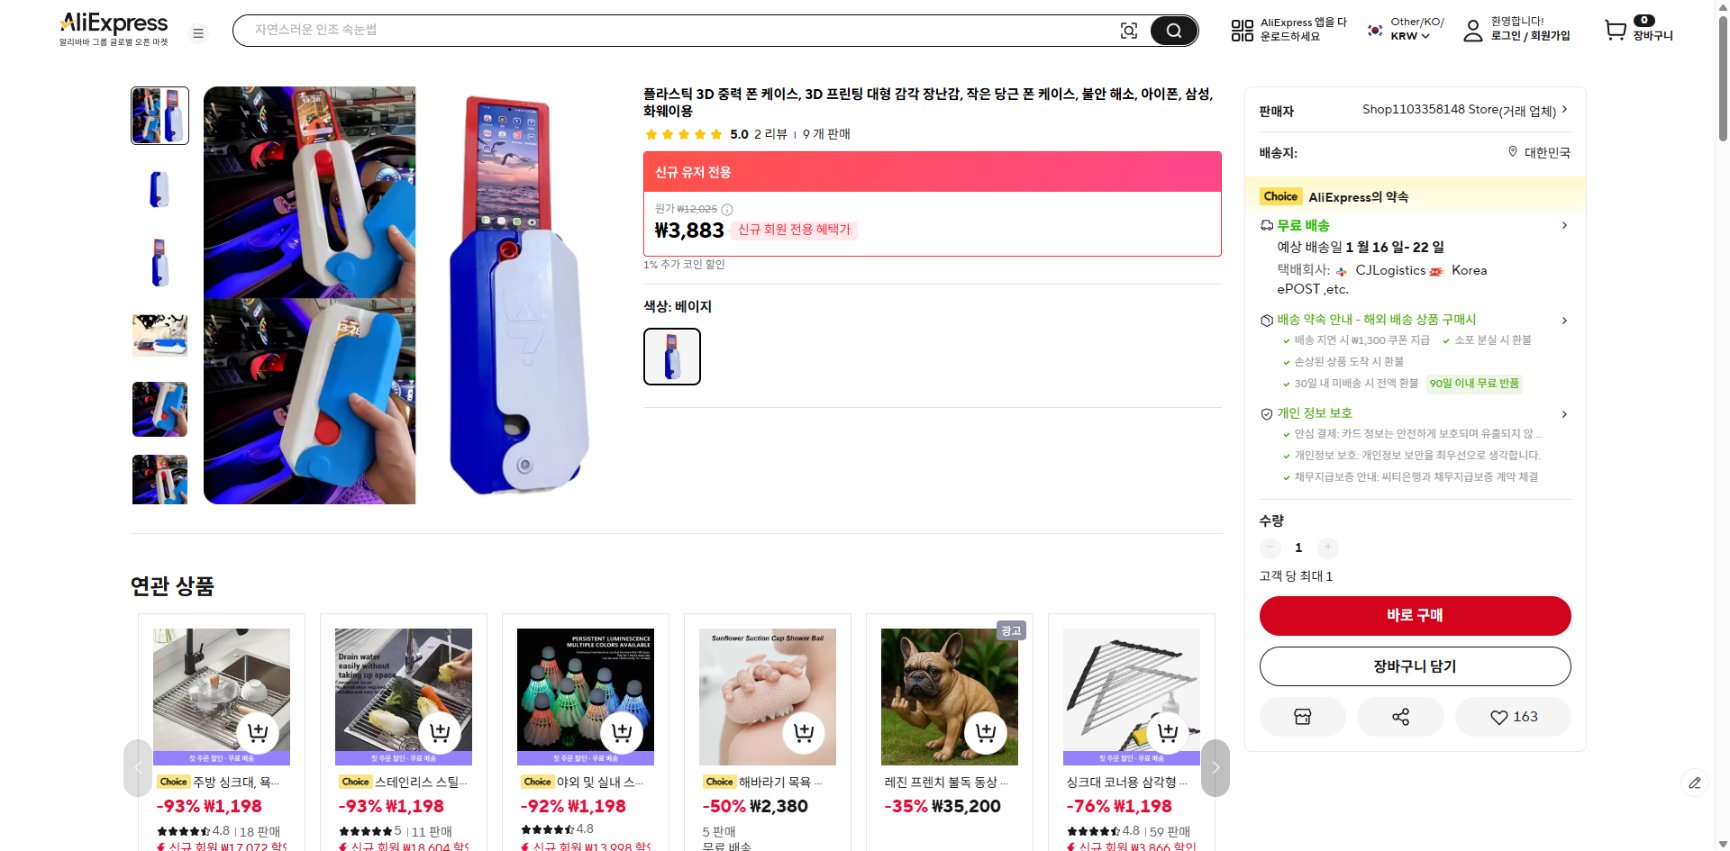The height and width of the screenshot is (851, 1730).
Task: Increase quantity with the plus stepper
Action: (1327, 548)
